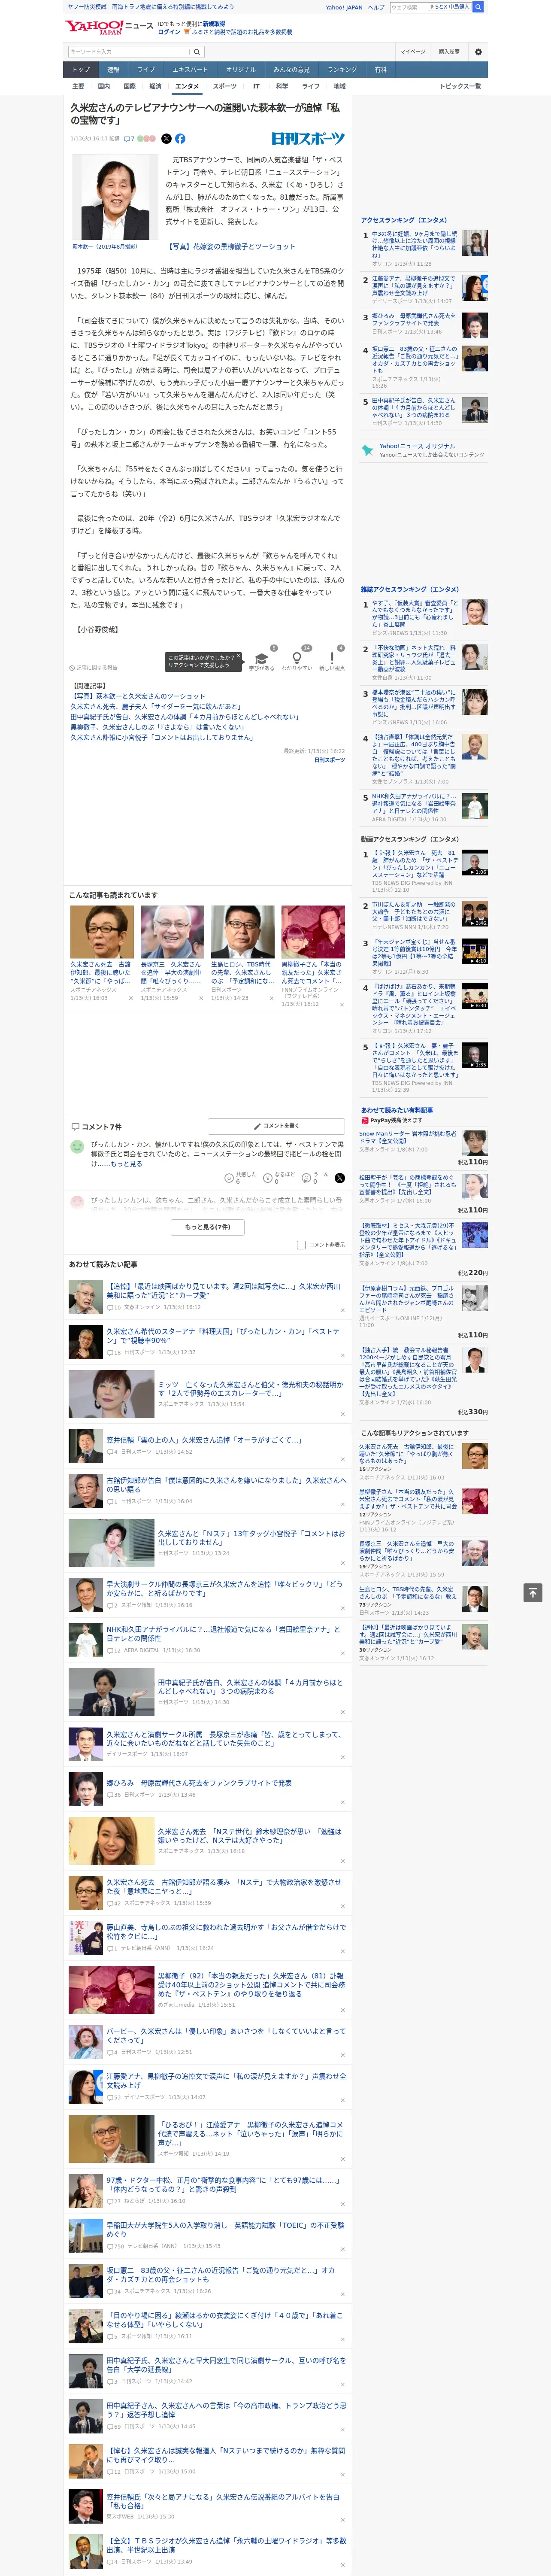Open the エキスパート tab
The width and height of the screenshot is (551, 2576).
tap(190, 70)
